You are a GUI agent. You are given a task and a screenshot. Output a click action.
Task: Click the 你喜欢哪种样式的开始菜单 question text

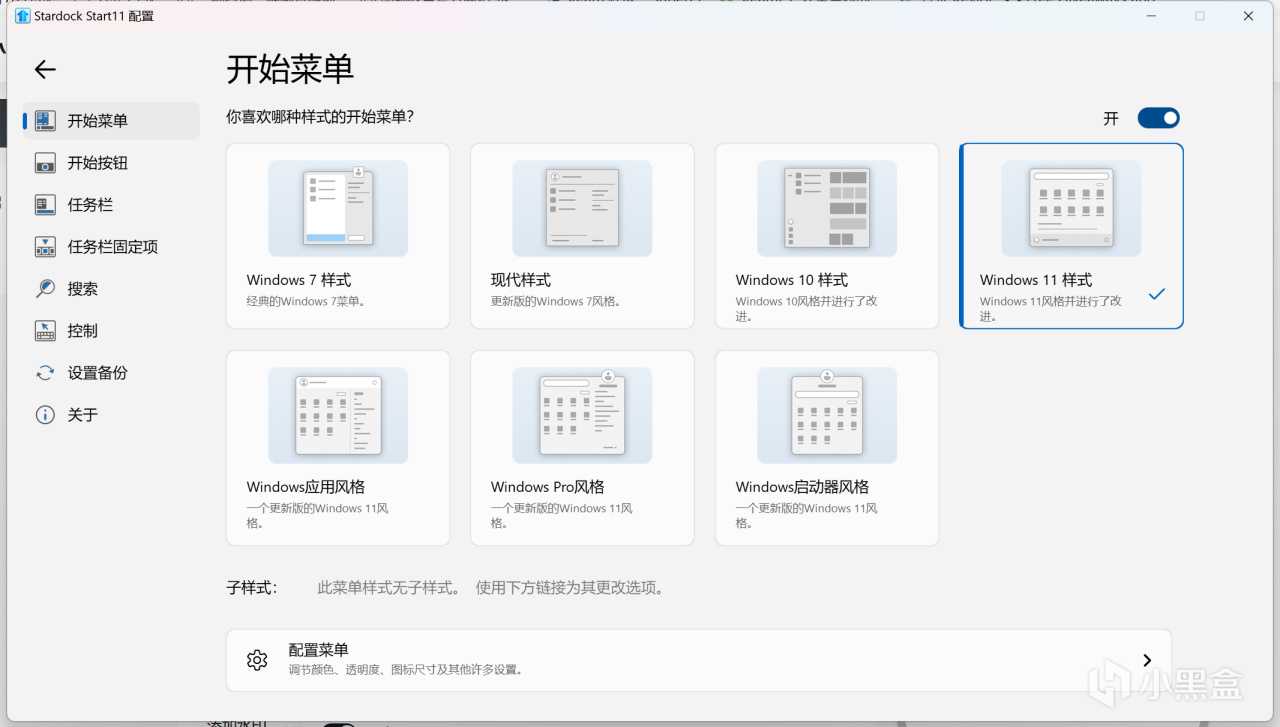(321, 117)
